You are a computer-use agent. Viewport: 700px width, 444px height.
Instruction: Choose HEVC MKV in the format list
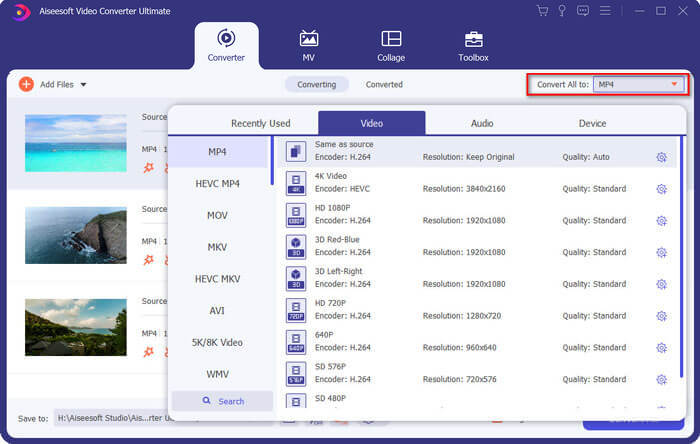coord(217,279)
